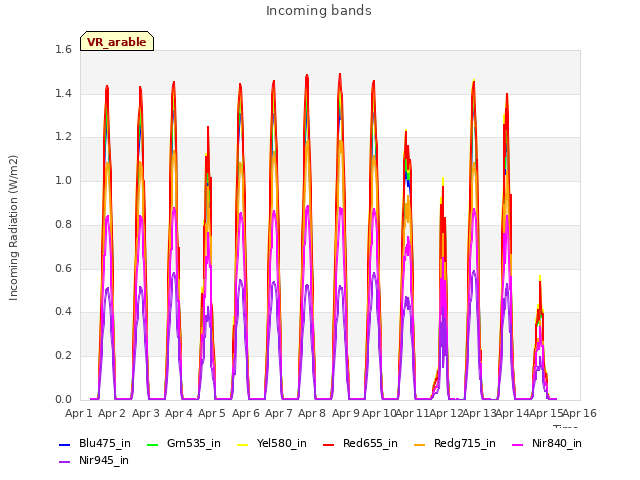This screenshot has width=640, height=480.
Task: Click the Apr 5 x-axis tick label
Action: tap(212, 413)
